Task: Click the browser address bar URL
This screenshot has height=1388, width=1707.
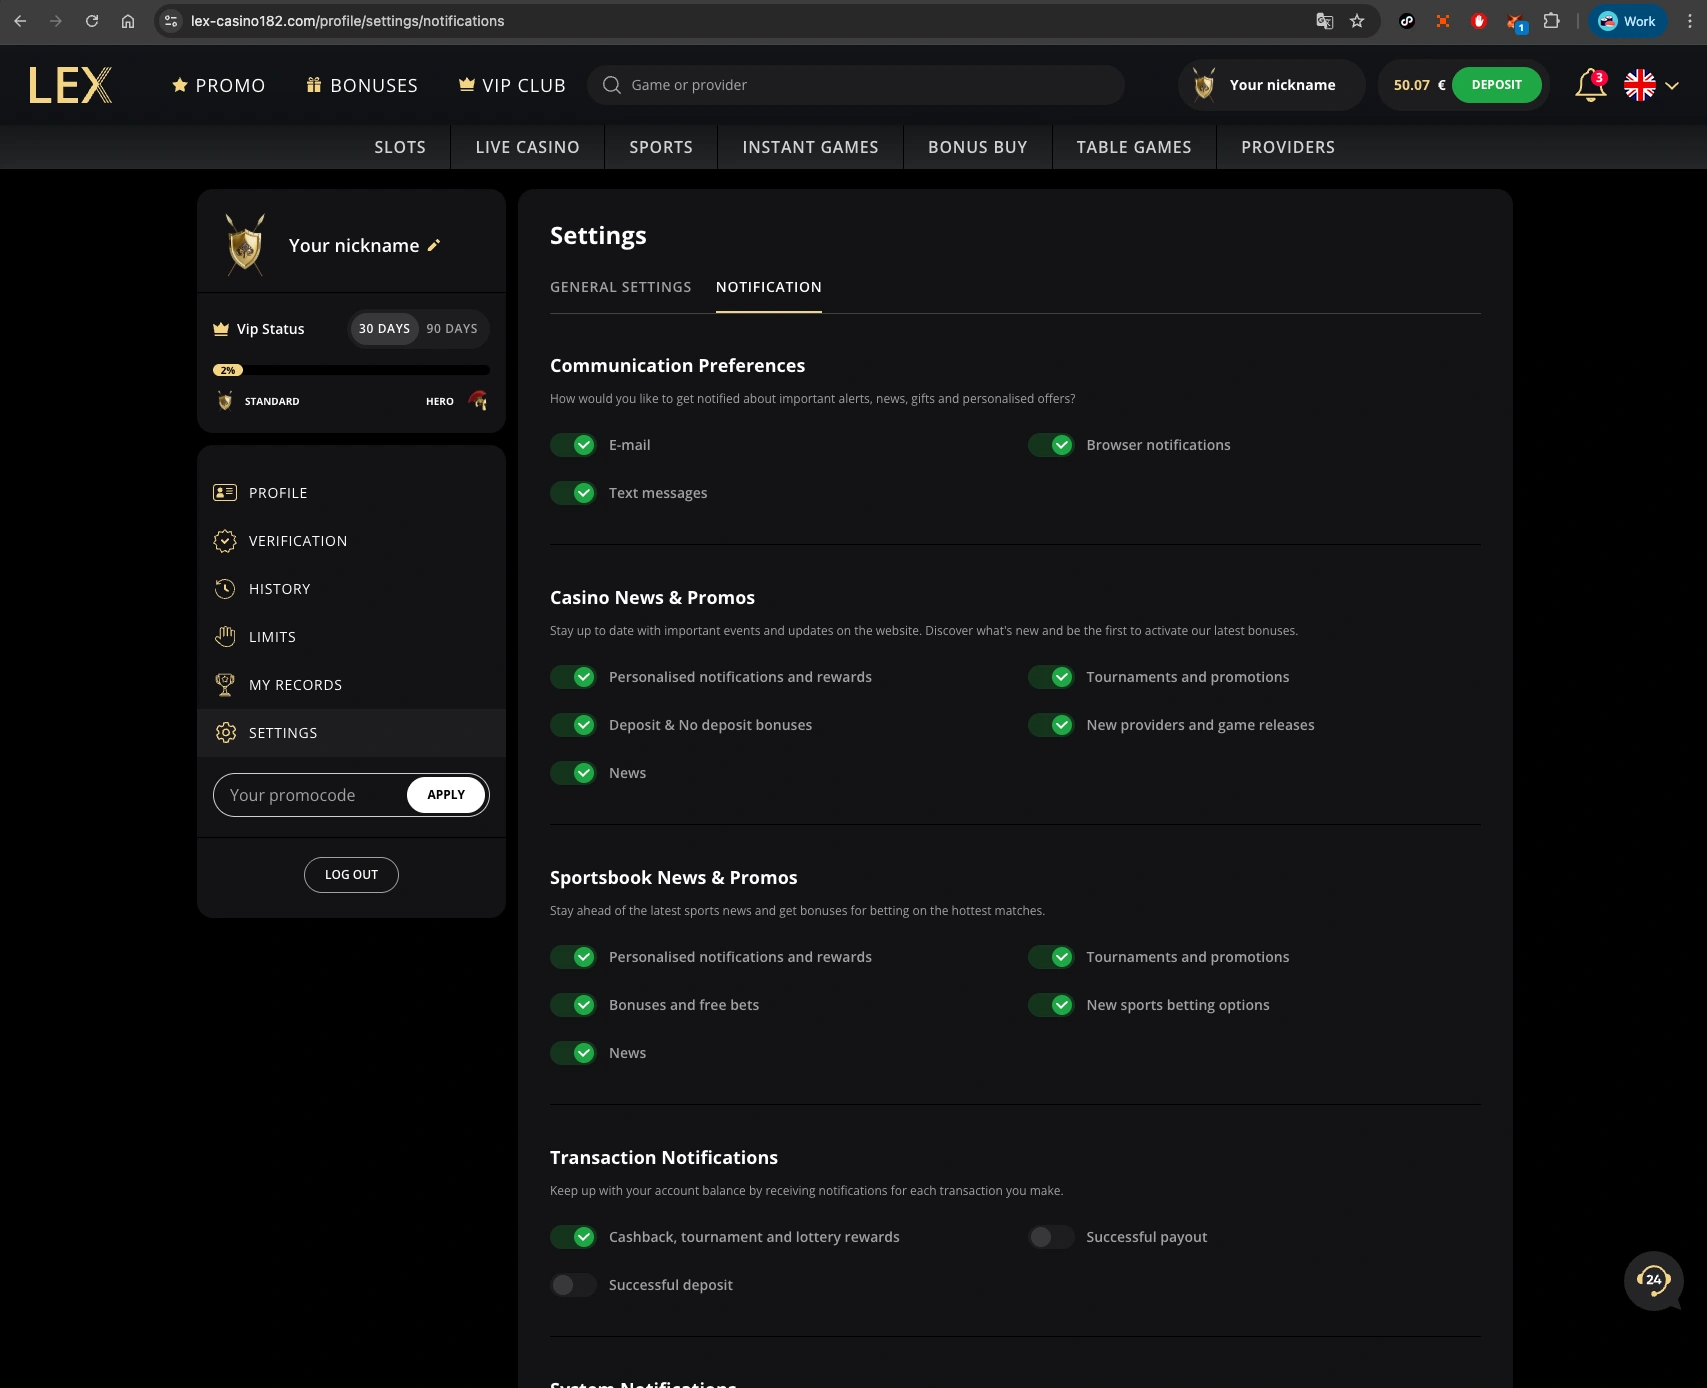Action: (x=348, y=21)
